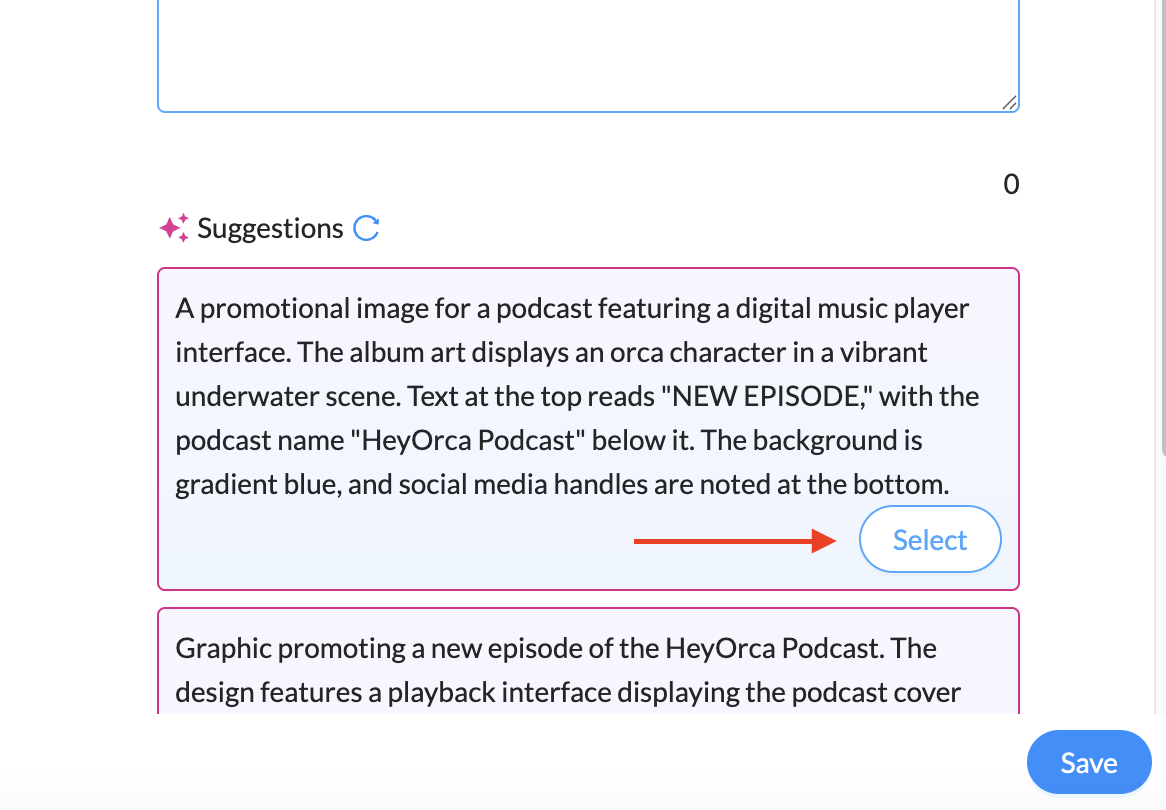Click the pink sparkle Suggestions icon
This screenshot has height=810, width=1166.
click(174, 228)
